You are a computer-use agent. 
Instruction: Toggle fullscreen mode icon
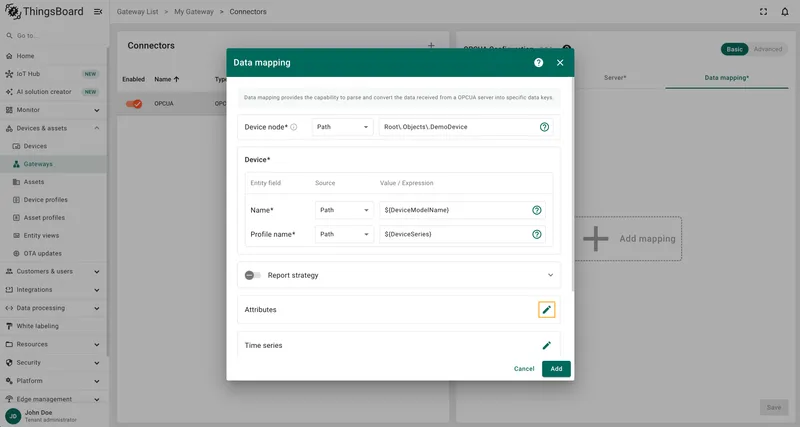point(763,12)
